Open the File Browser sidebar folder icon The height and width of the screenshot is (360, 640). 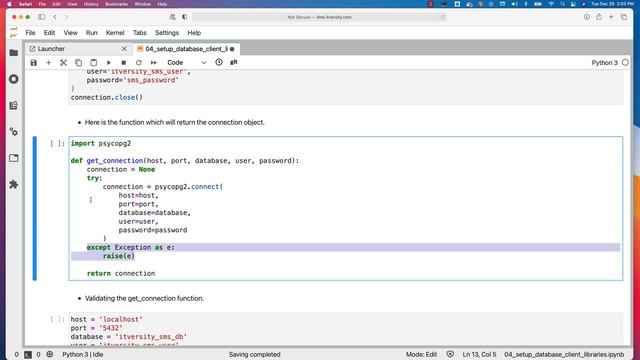point(13,53)
